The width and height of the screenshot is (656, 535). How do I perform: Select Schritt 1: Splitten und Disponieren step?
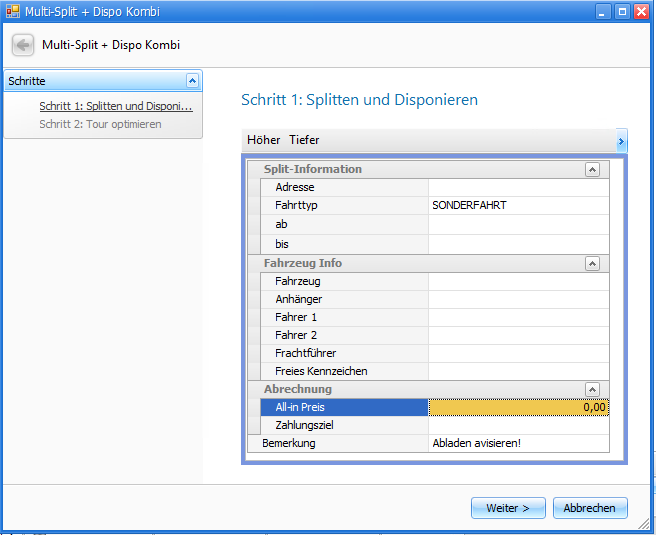click(115, 106)
